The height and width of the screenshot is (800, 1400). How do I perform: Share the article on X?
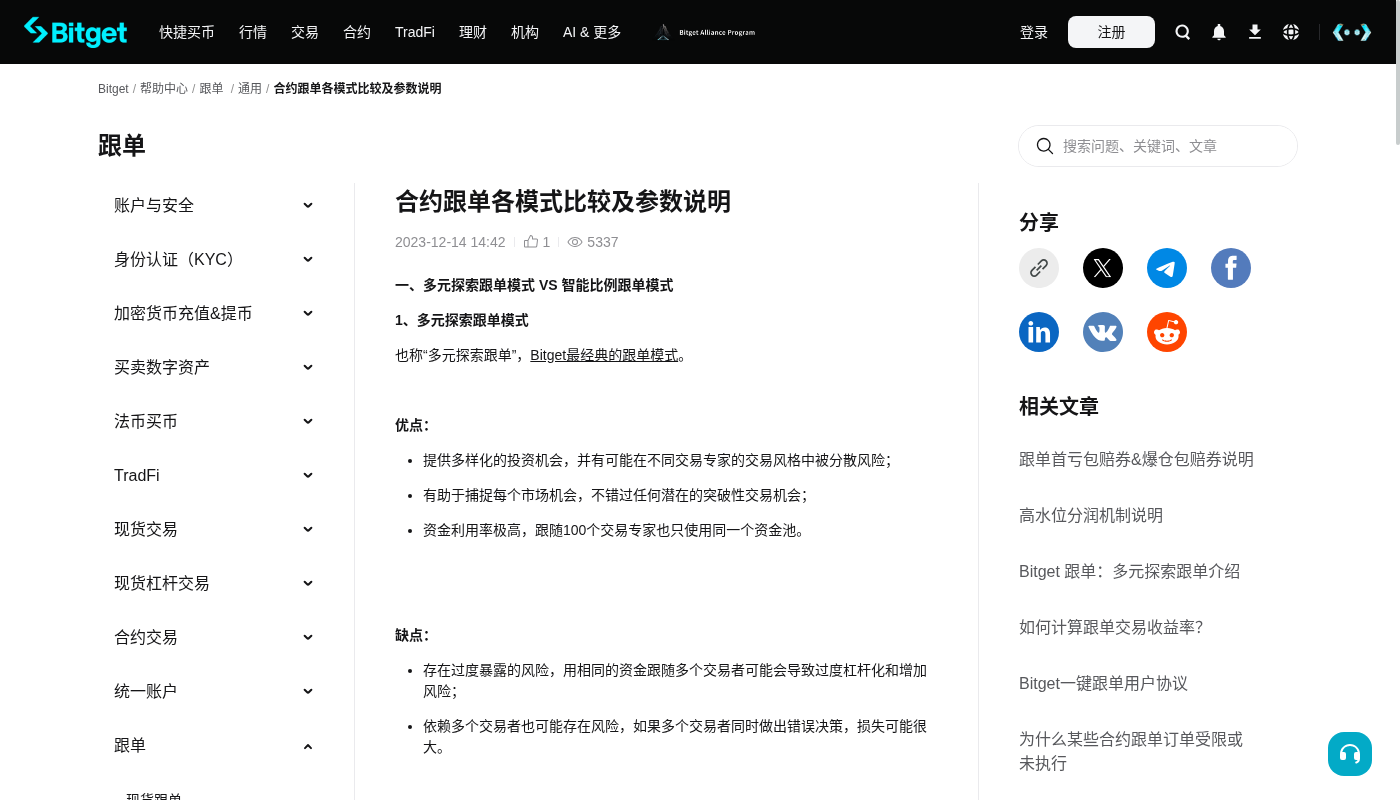tap(1103, 268)
